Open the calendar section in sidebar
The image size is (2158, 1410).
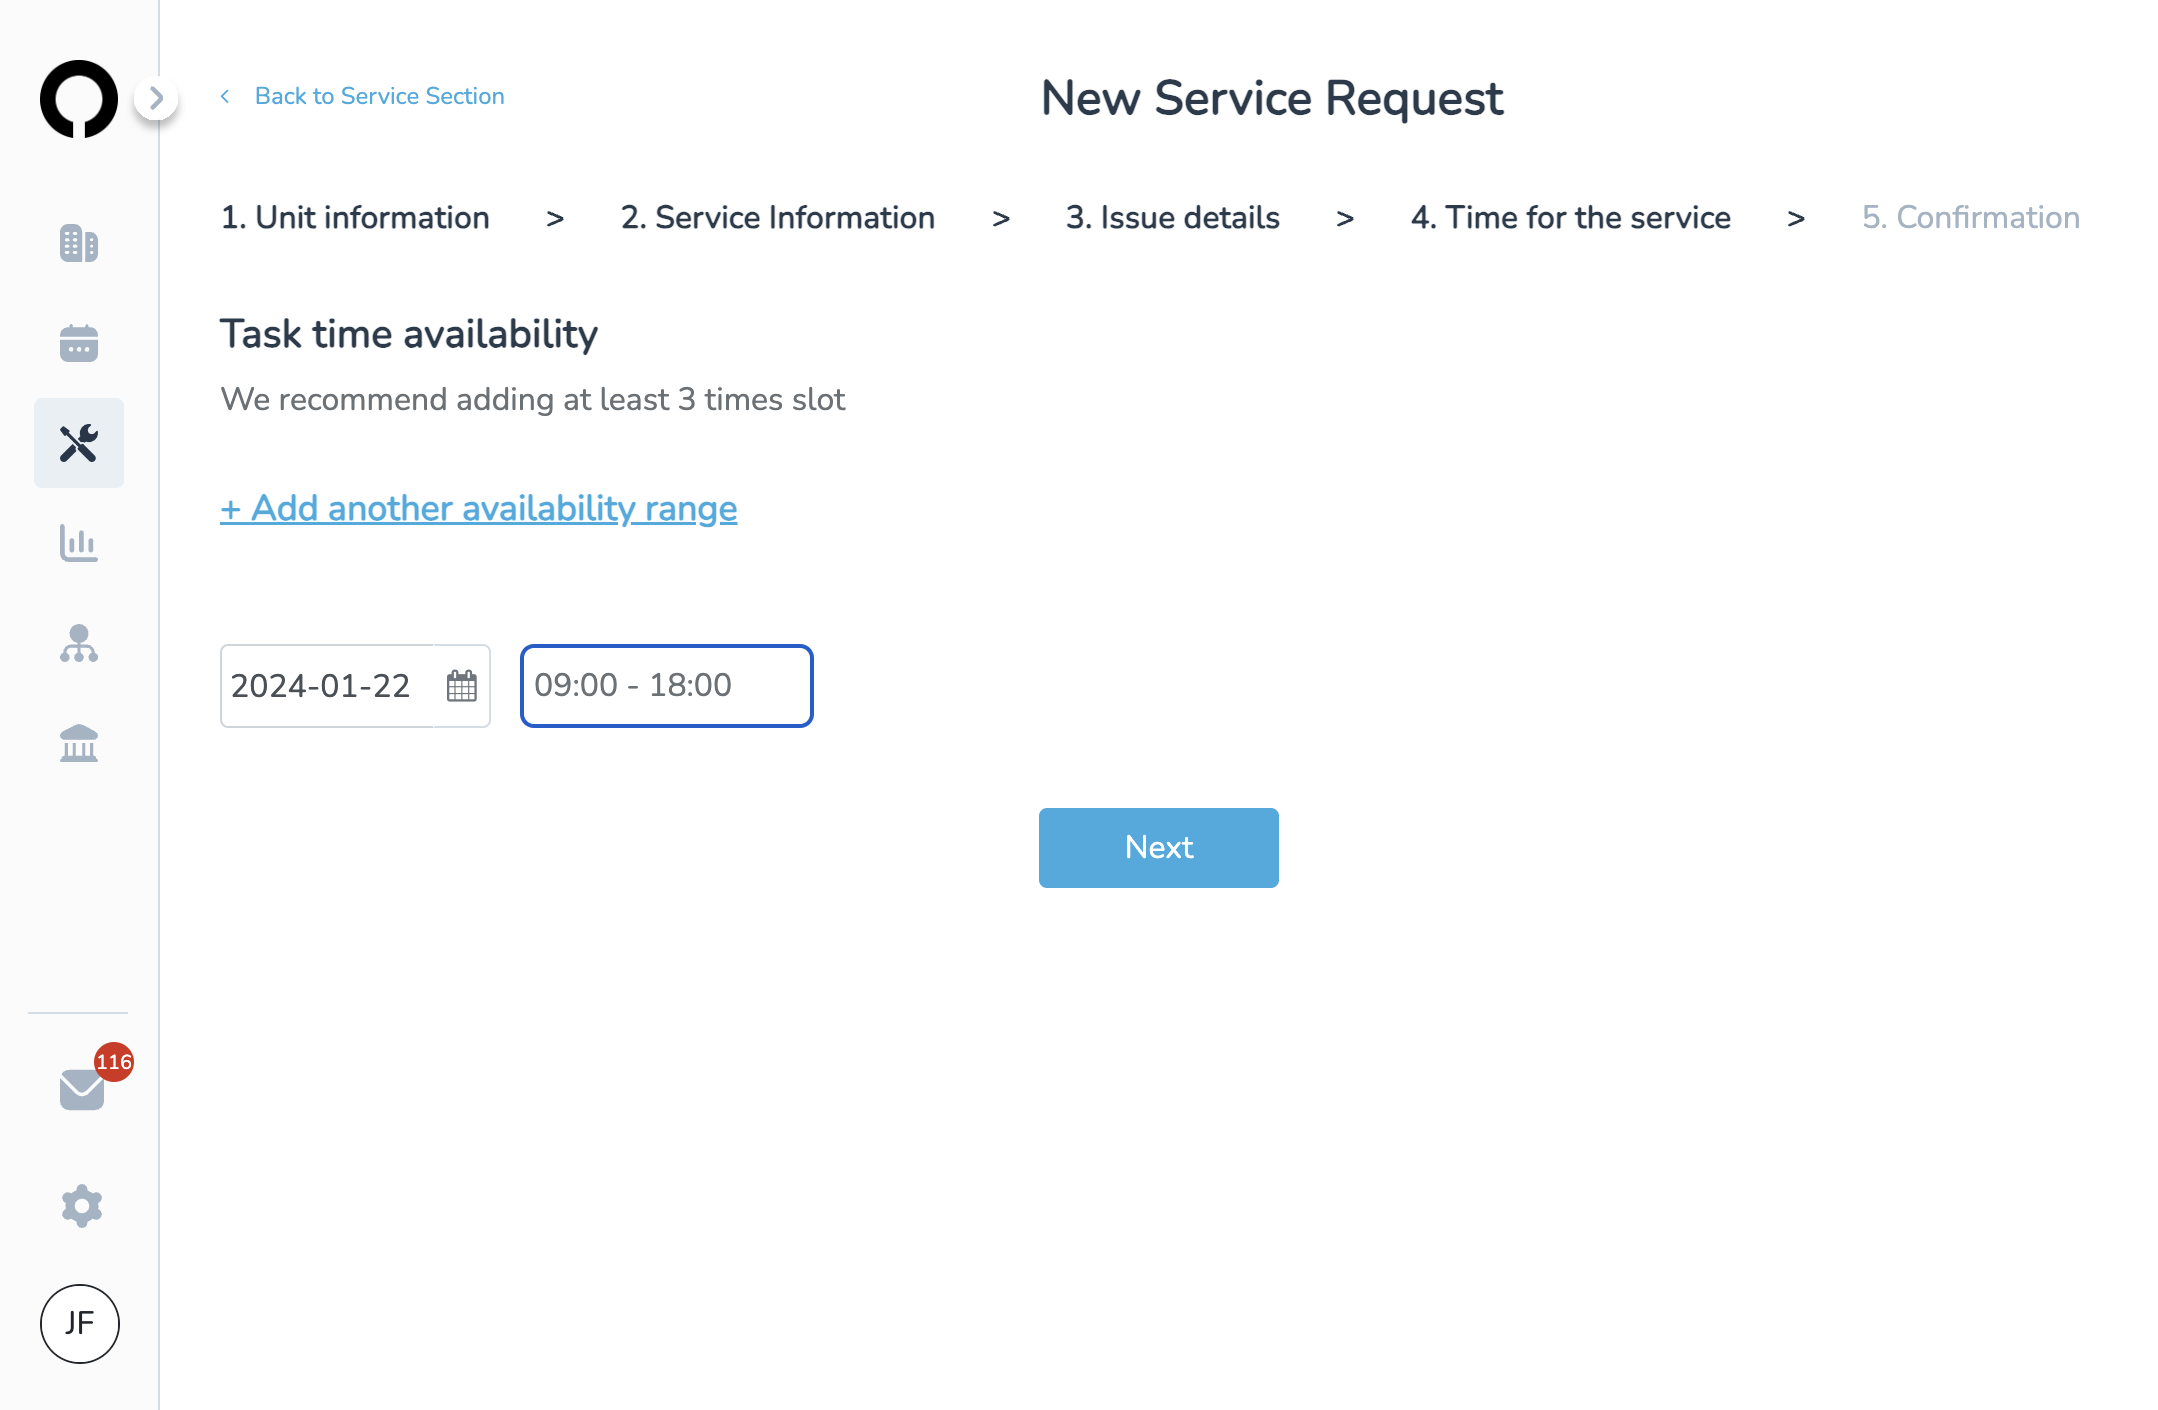click(79, 343)
